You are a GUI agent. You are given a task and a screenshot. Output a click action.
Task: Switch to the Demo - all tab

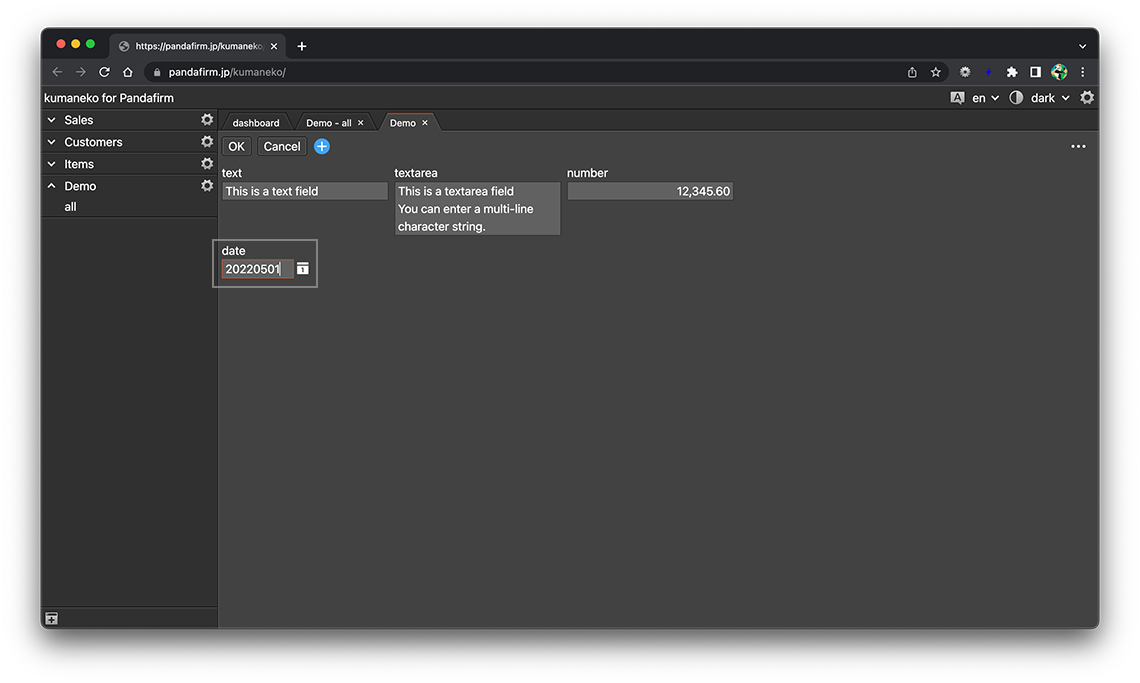click(328, 123)
